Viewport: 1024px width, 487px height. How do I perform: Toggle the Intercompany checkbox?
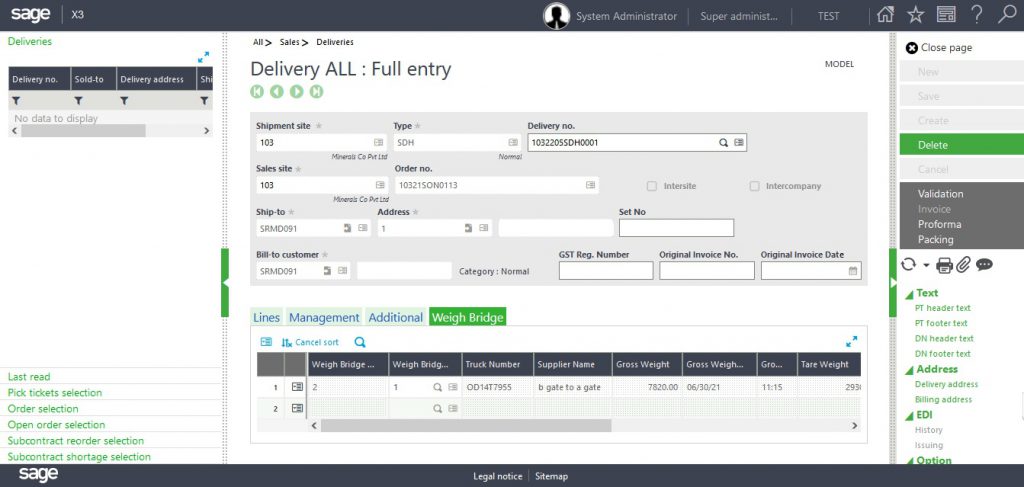click(x=754, y=186)
